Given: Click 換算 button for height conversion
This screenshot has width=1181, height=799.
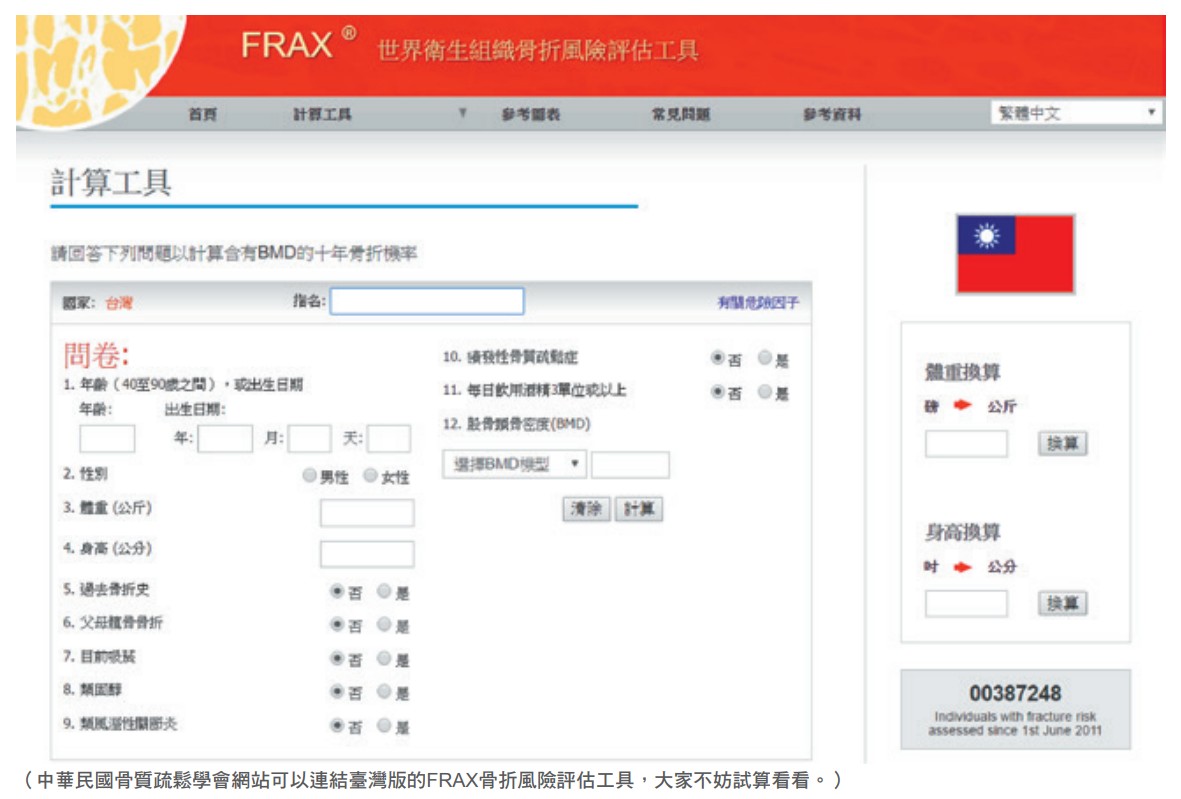Looking at the screenshot, I should pyautogui.click(x=1063, y=603).
